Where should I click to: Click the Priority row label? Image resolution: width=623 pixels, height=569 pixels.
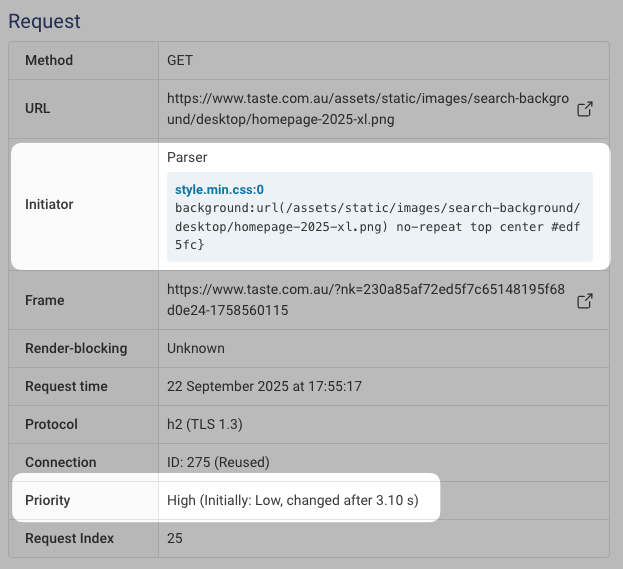click(x=47, y=500)
